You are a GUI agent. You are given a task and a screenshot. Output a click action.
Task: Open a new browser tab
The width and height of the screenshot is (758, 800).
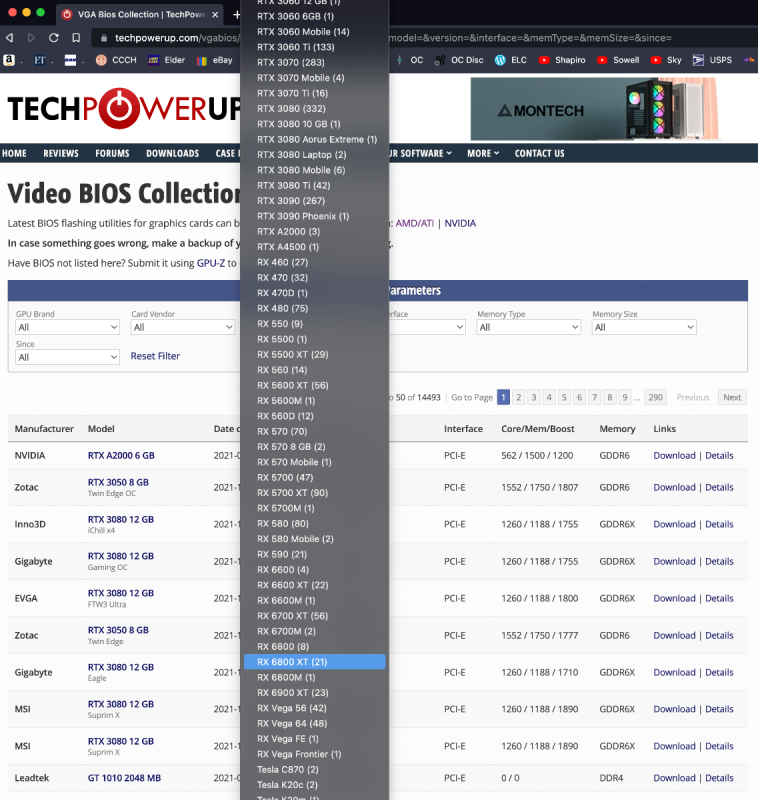tap(236, 14)
